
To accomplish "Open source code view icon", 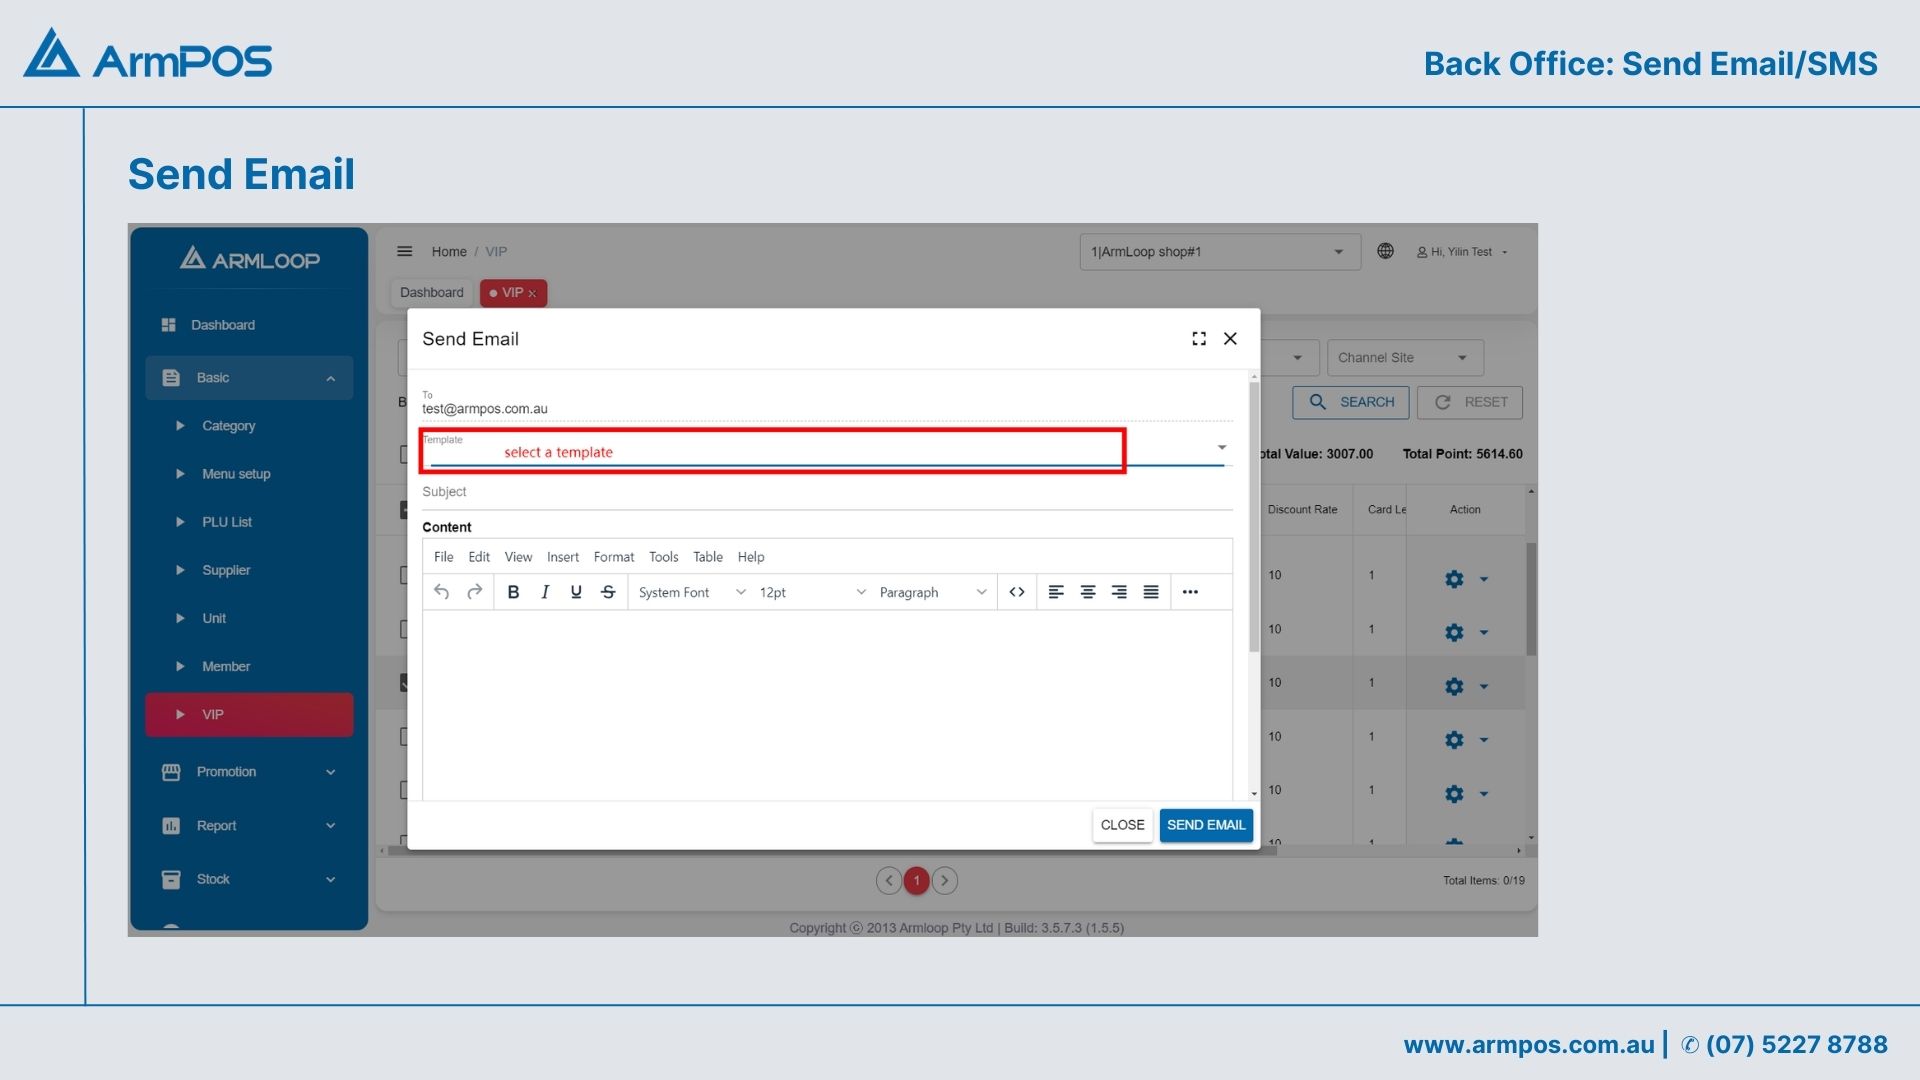I will pos(1017,592).
